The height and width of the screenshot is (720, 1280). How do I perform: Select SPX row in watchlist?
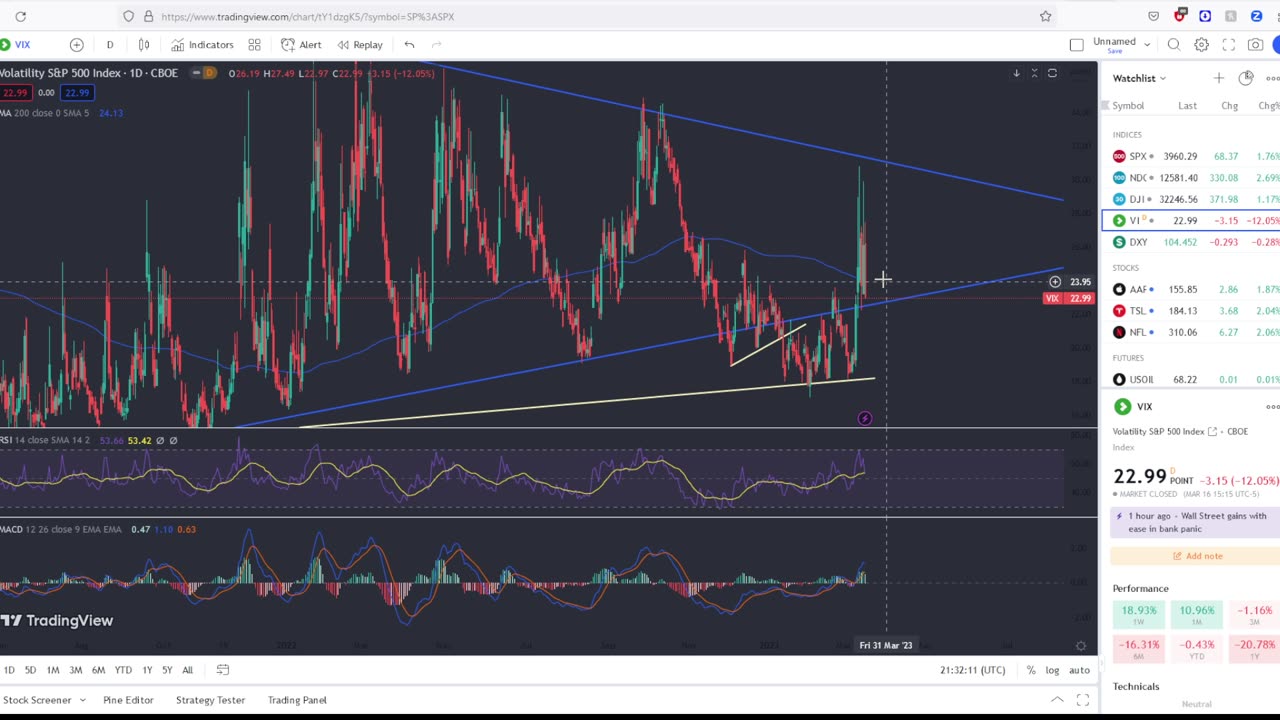pyautogui.click(x=1191, y=156)
